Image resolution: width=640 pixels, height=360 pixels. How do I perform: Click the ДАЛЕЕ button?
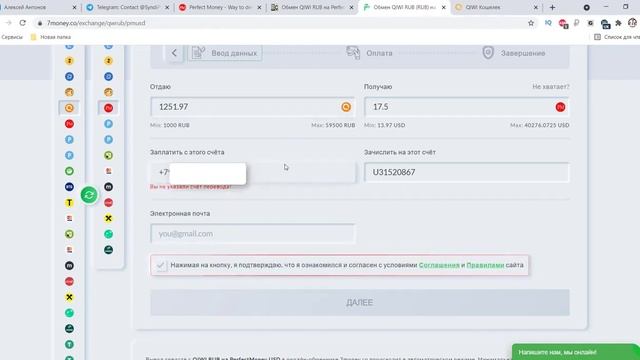click(x=360, y=302)
